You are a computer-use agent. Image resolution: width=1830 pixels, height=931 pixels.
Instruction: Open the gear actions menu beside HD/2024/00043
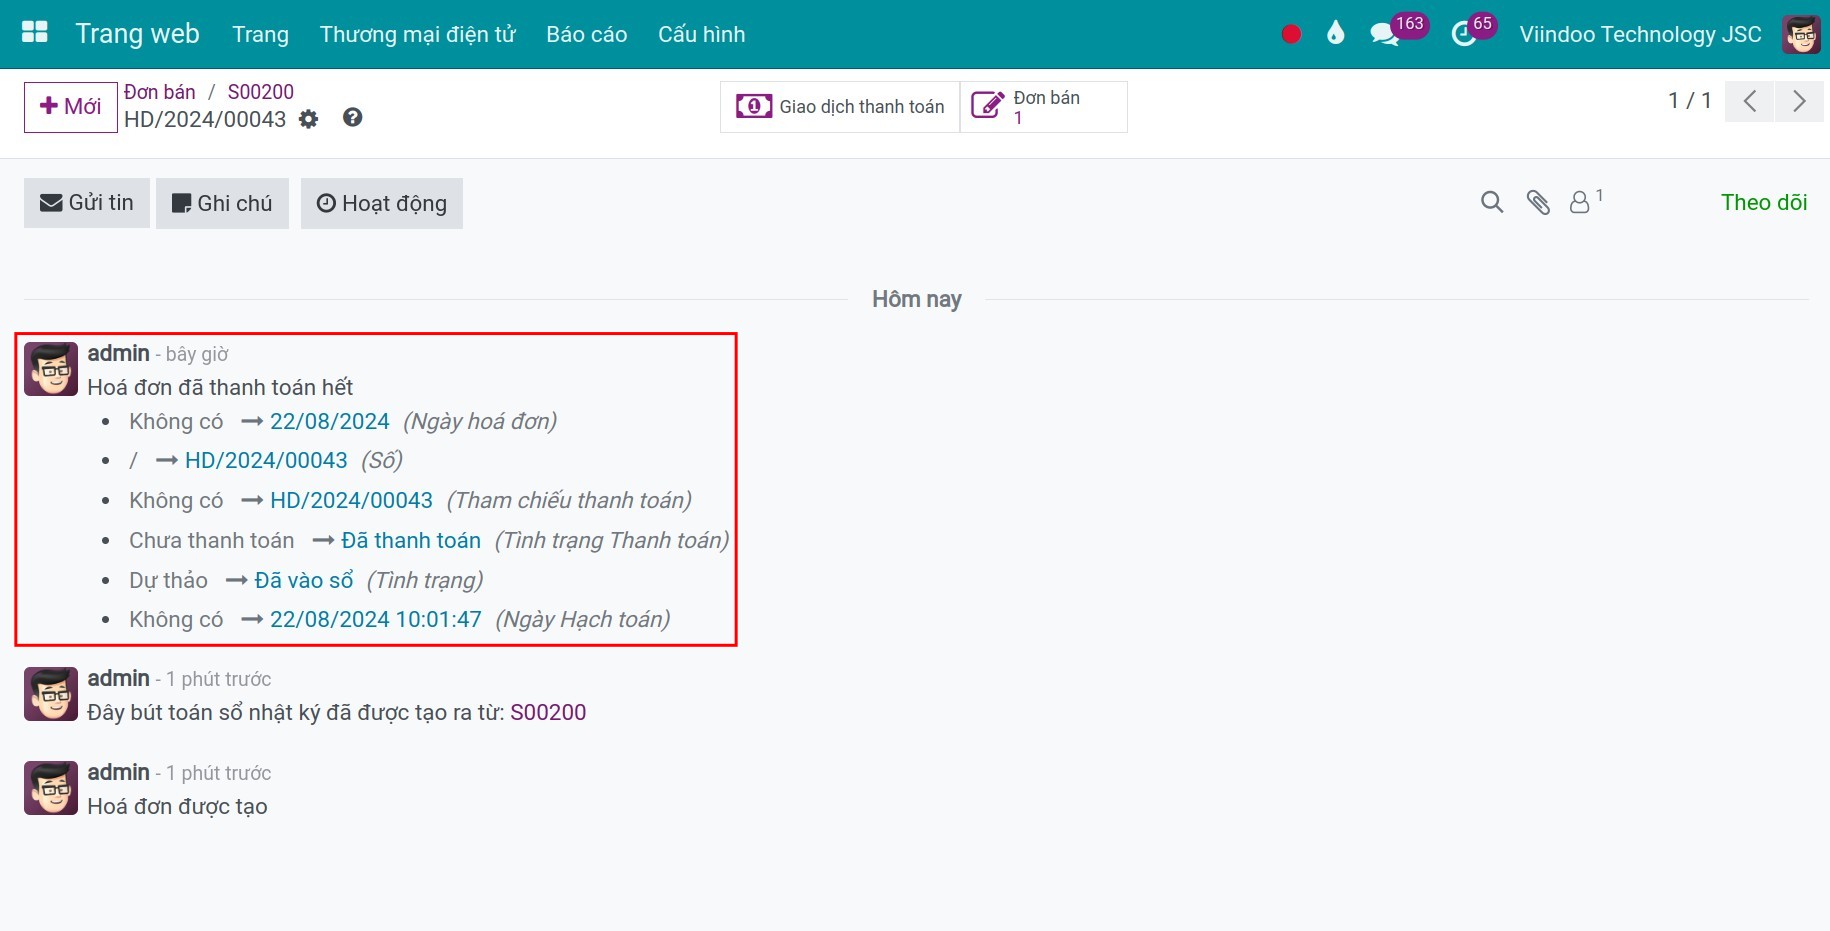tap(309, 119)
